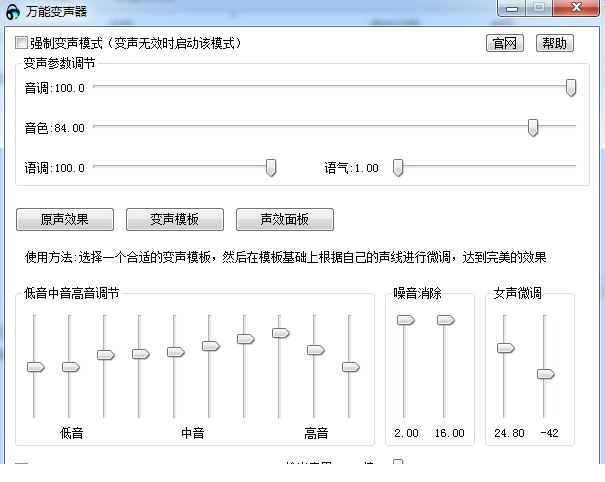This screenshot has width=605, height=482.
Task: Click the 噪音消除 group title
Action: click(x=417, y=293)
